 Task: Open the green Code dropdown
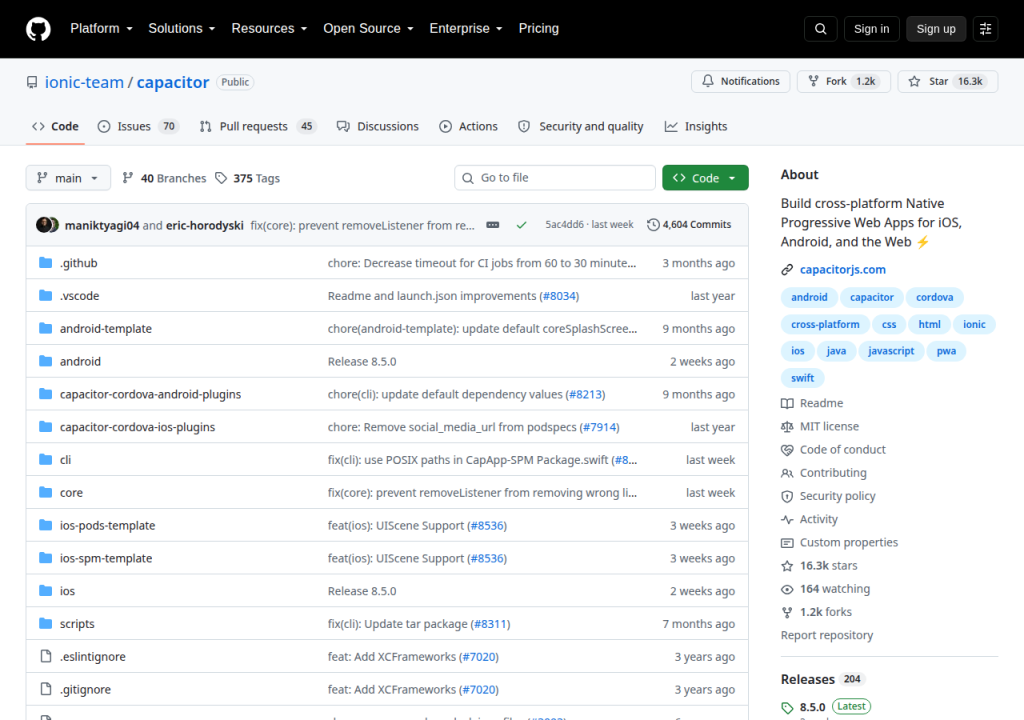(705, 178)
